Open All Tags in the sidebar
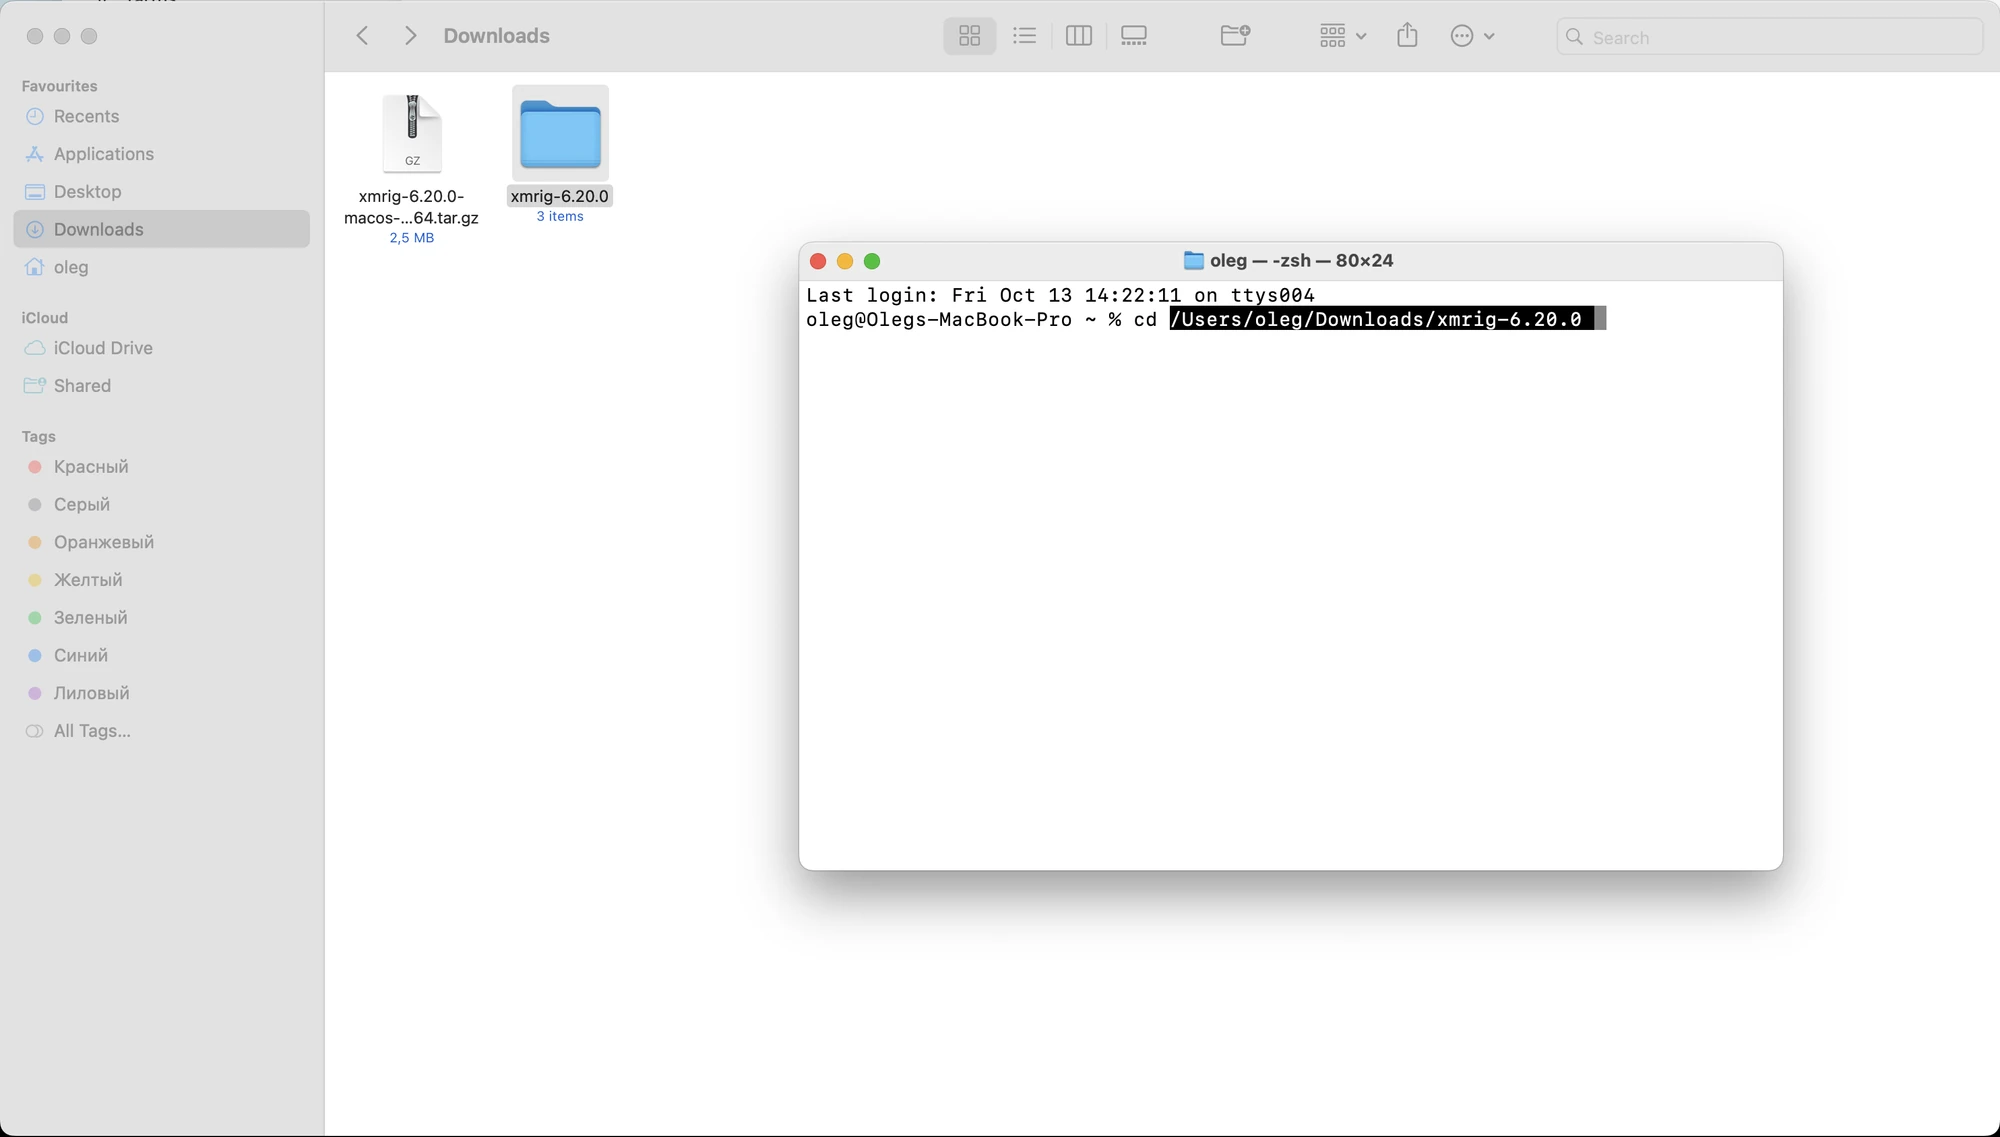2000x1137 pixels. point(92,731)
